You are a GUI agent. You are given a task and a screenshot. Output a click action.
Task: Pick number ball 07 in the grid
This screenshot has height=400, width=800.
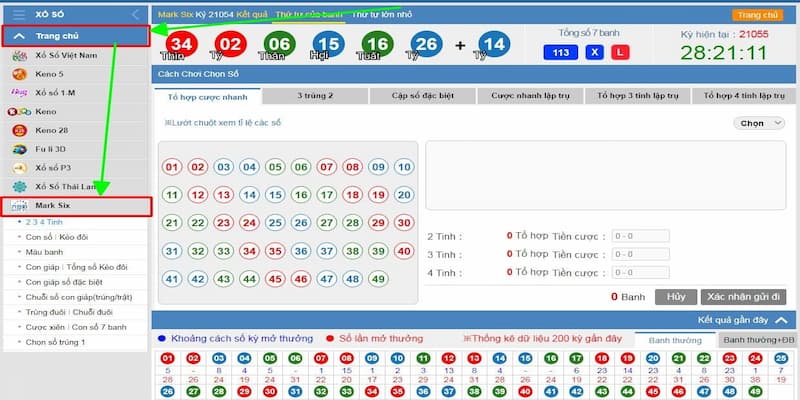(x=326, y=167)
